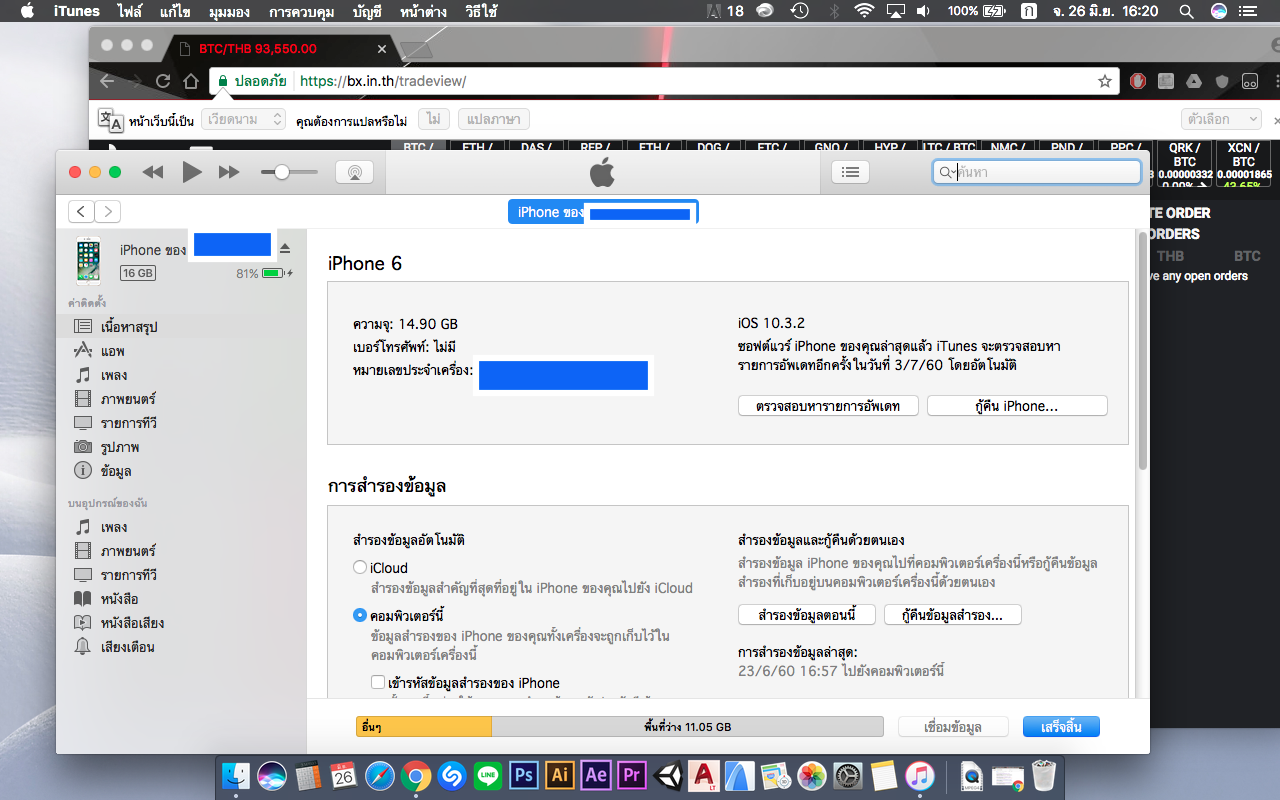Screen dimensions: 1280x800
Task: Go forward with the iTunes forward chevron
Action: [x=107, y=211]
